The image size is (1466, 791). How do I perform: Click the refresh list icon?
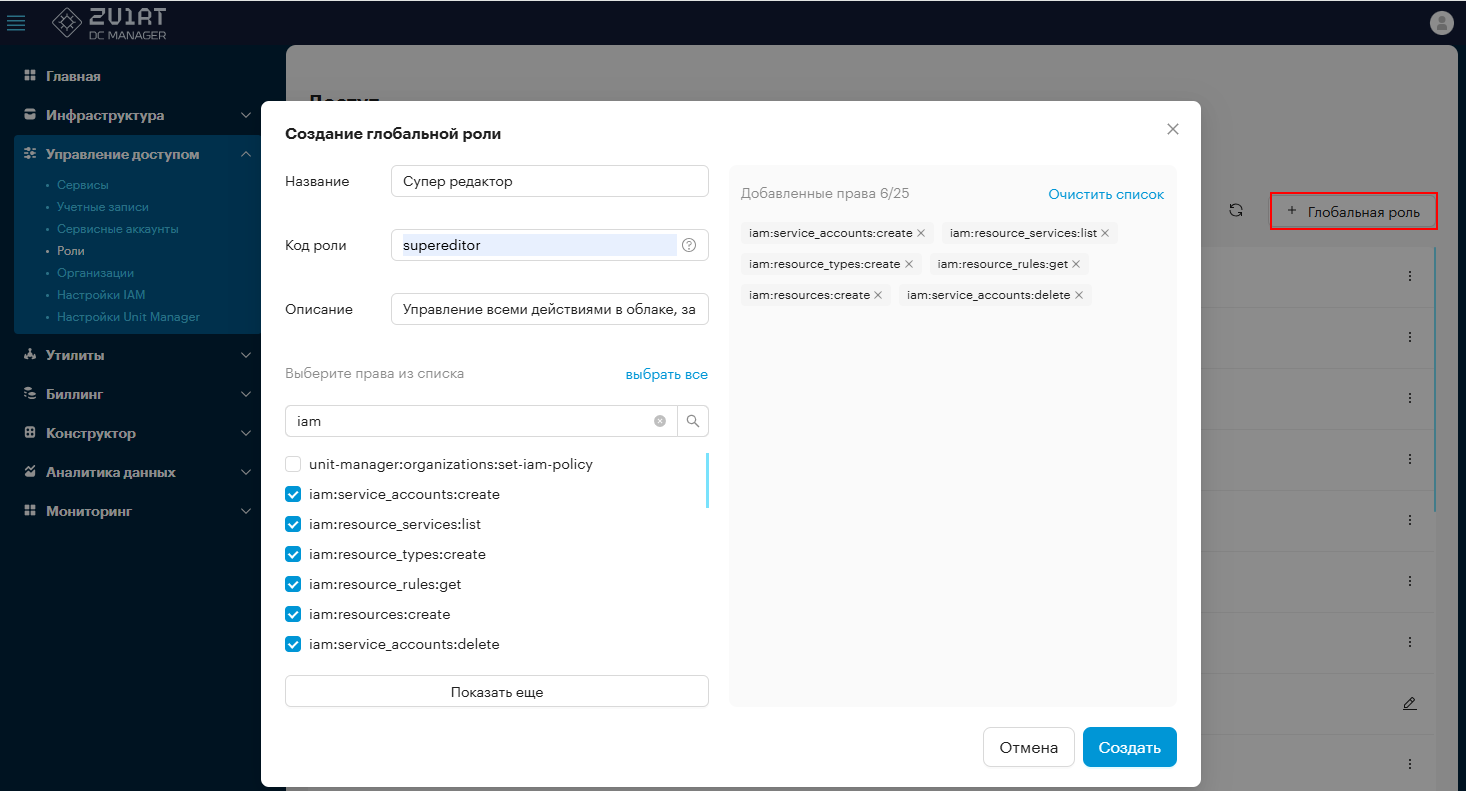coord(1236,210)
